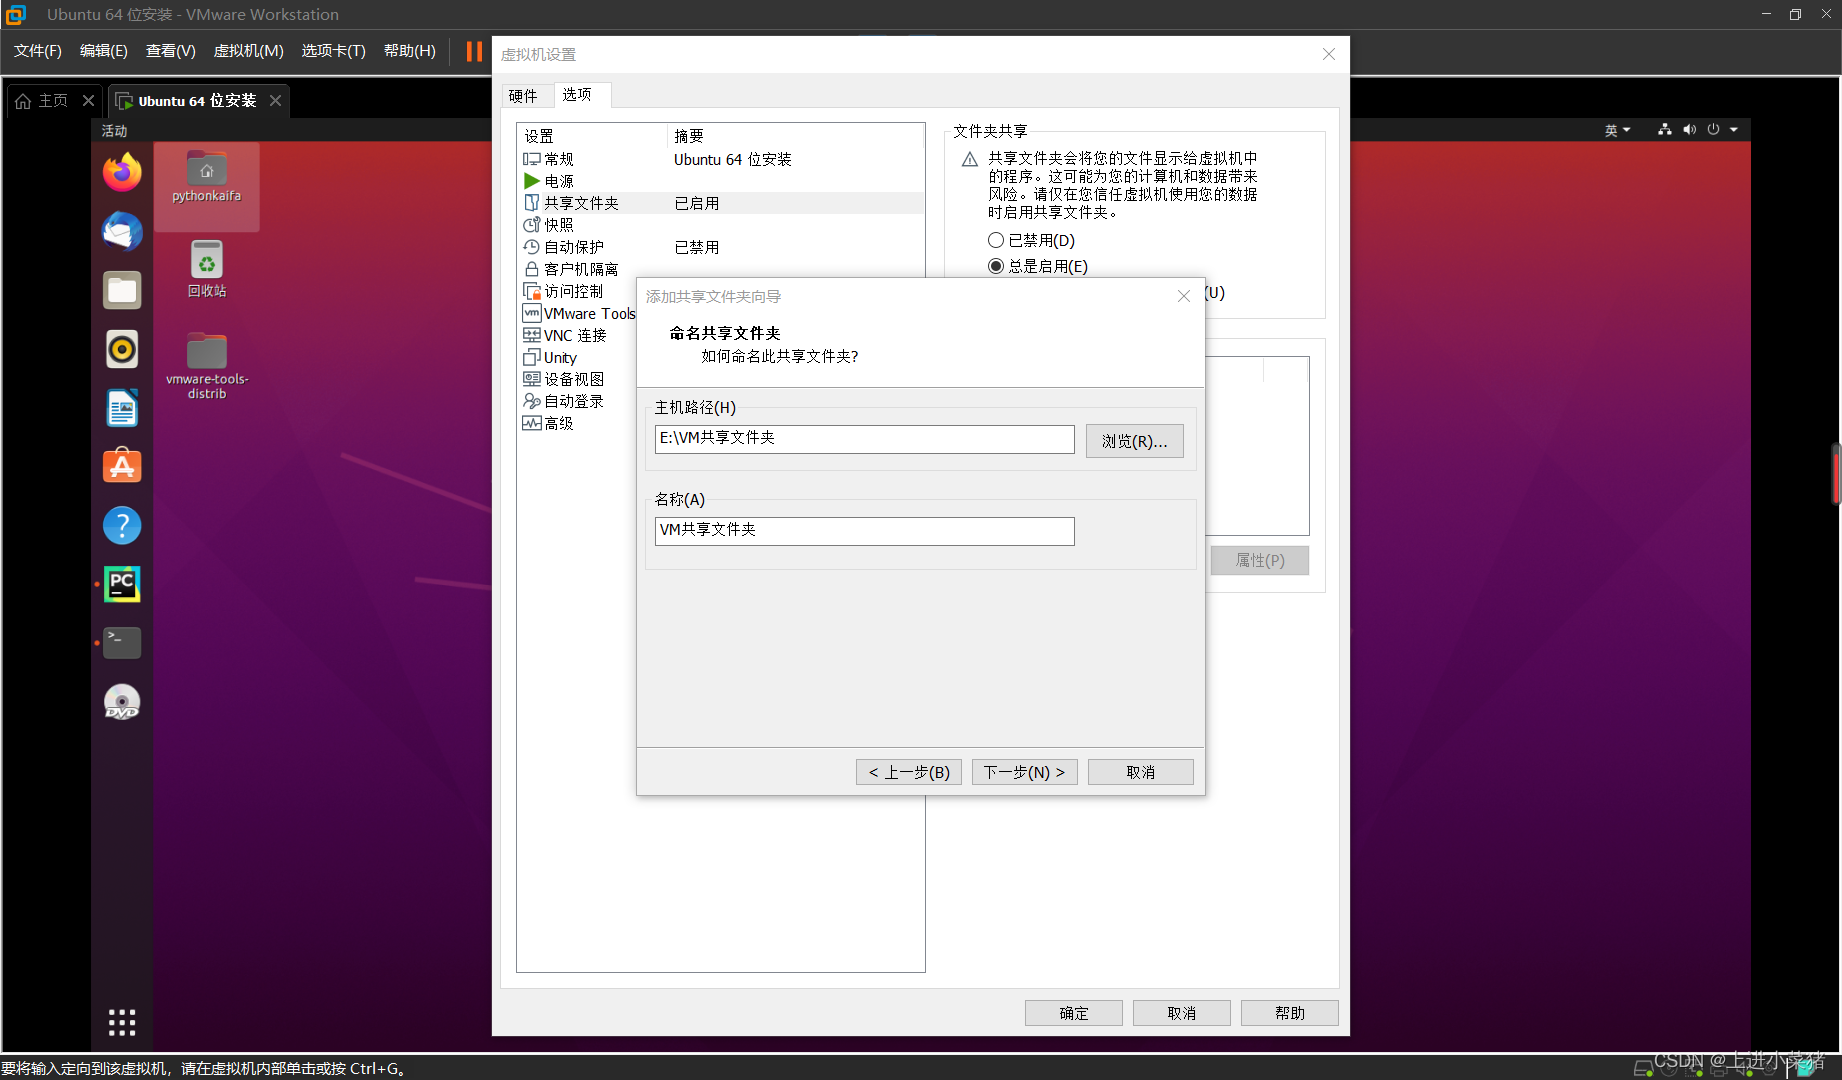Click the VMware pause virtual machine icon
Image resolution: width=1842 pixels, height=1080 pixels.
click(474, 51)
